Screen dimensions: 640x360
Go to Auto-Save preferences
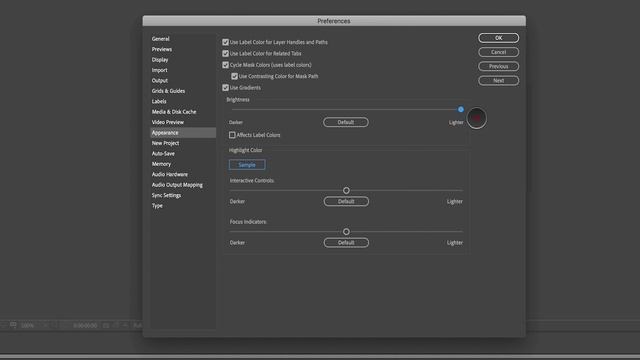[163, 153]
